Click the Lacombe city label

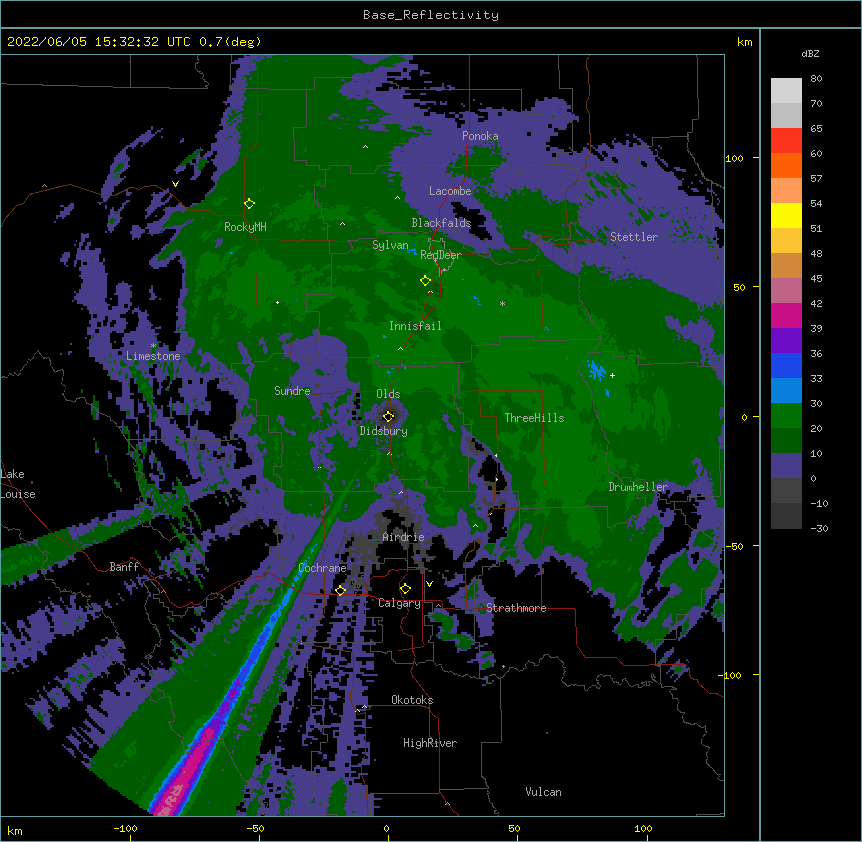450,191
